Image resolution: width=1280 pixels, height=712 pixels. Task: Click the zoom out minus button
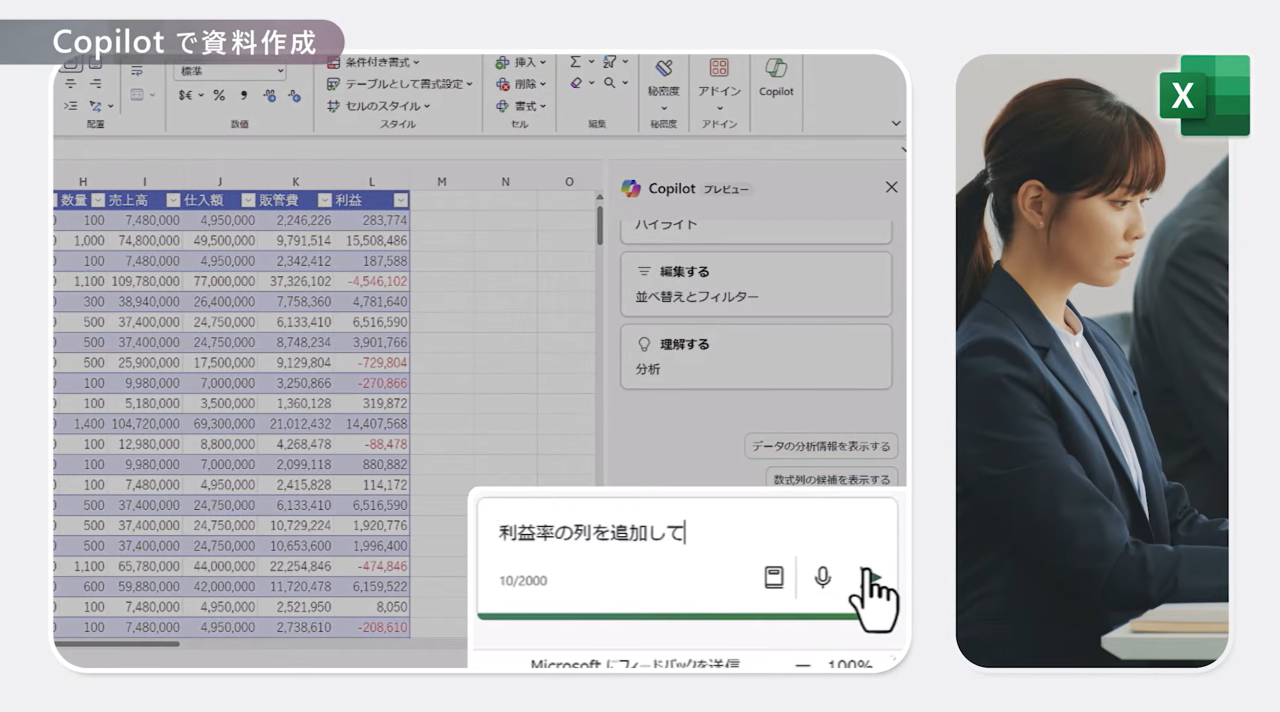[x=802, y=664]
